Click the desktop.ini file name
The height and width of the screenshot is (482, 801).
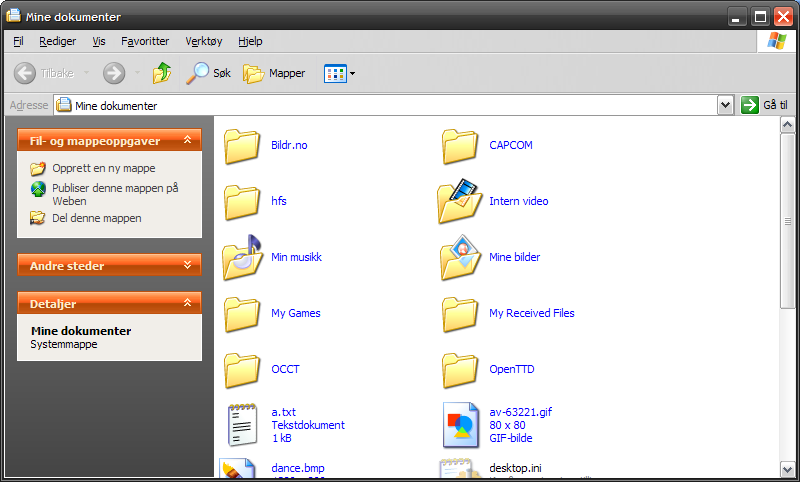tap(515, 468)
